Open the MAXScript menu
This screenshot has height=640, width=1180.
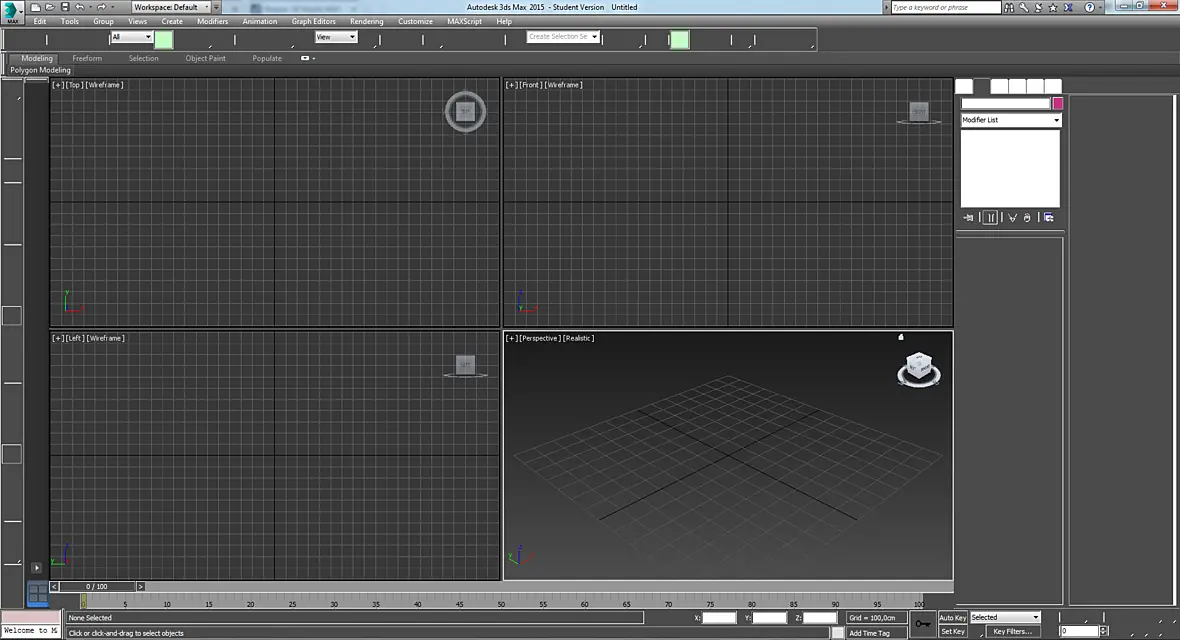(464, 21)
